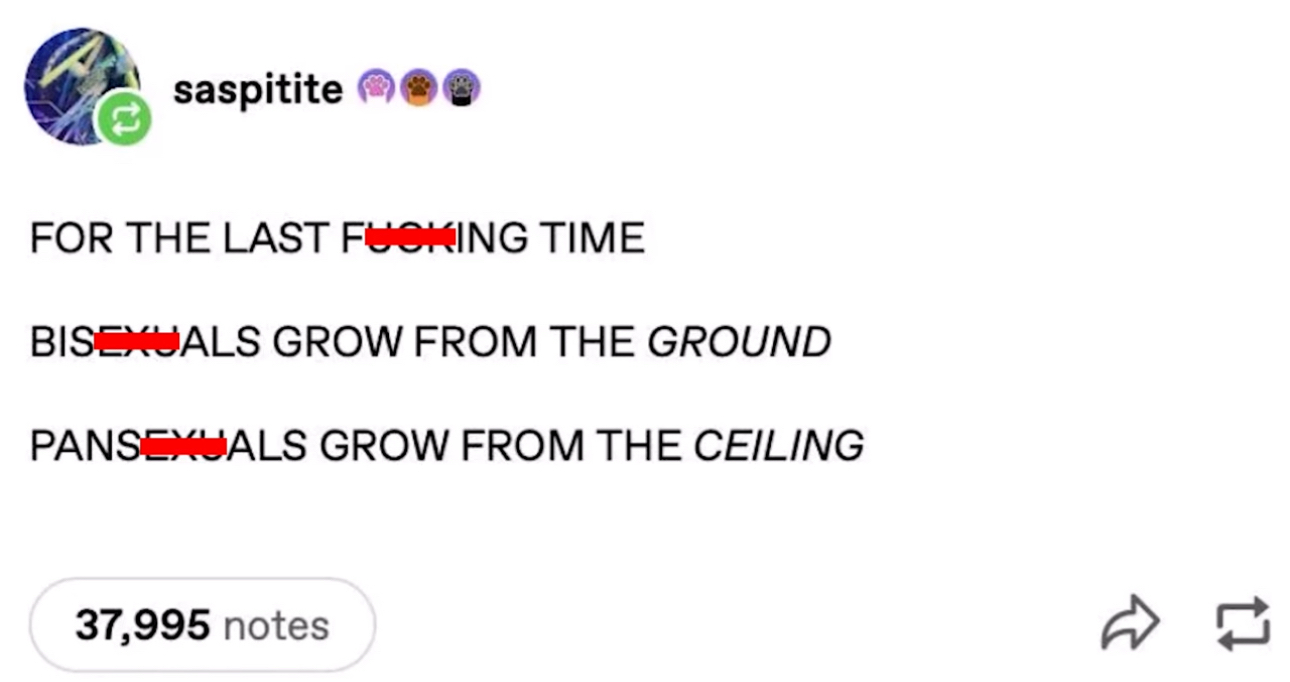Open the saspitite blog link
Screen dimensions: 1290x682
click(257, 89)
